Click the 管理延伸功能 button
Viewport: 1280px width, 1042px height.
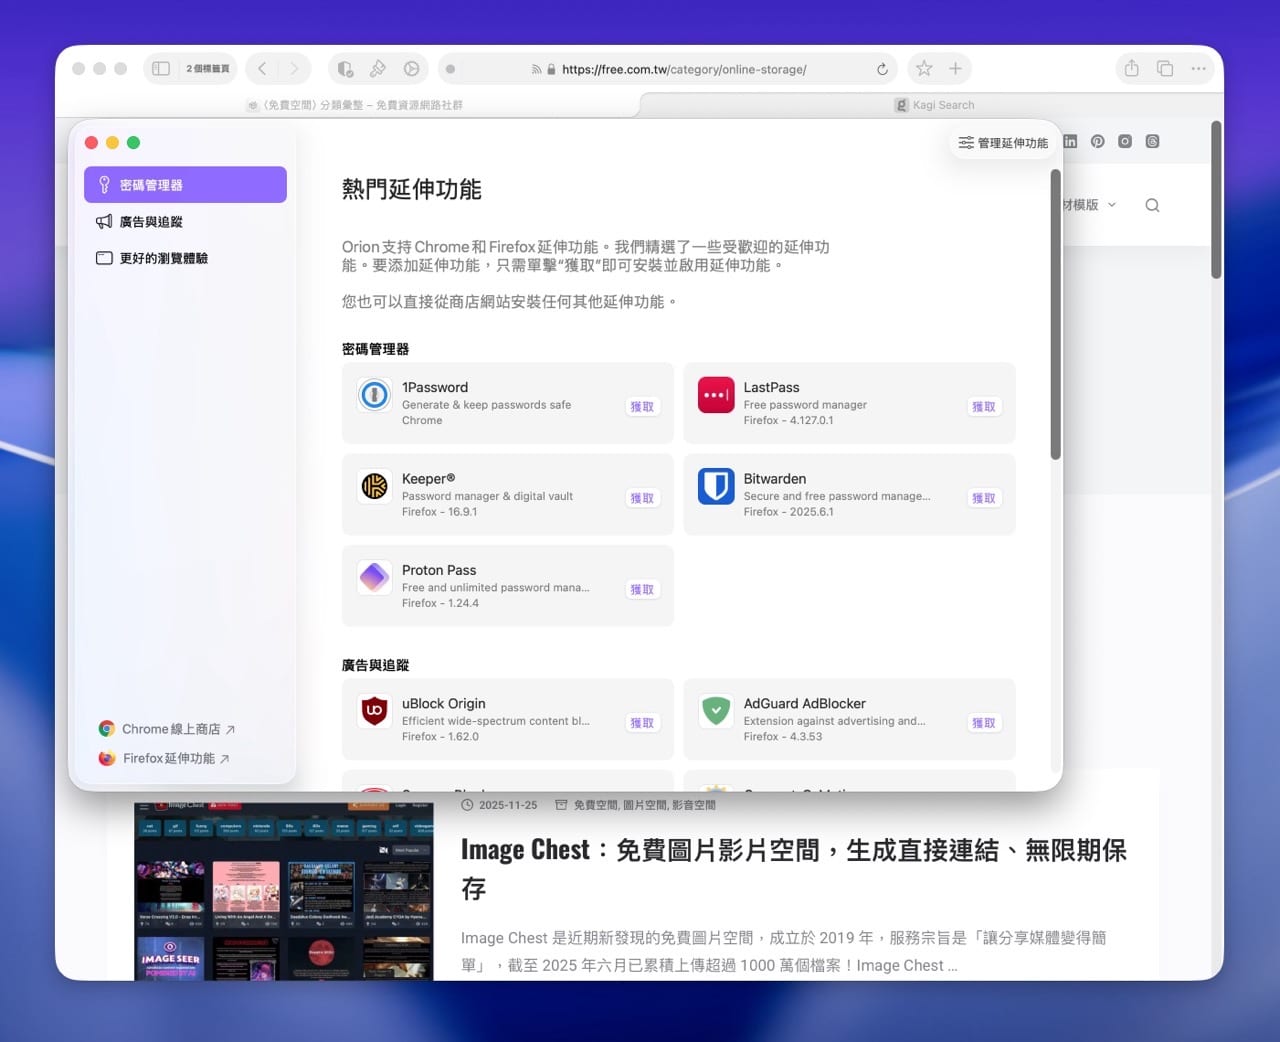[1003, 143]
